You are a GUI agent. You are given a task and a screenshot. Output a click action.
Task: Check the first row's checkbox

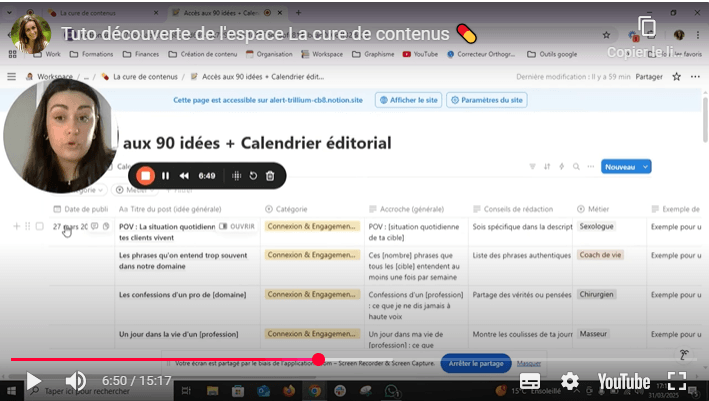(x=39, y=227)
